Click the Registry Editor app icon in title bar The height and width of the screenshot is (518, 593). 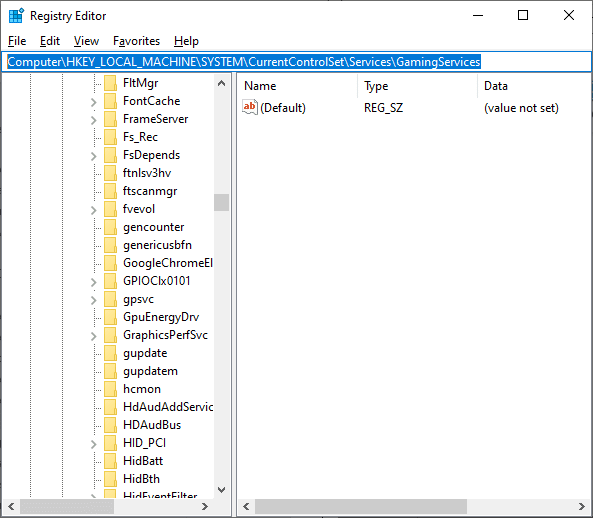[x=16, y=16]
